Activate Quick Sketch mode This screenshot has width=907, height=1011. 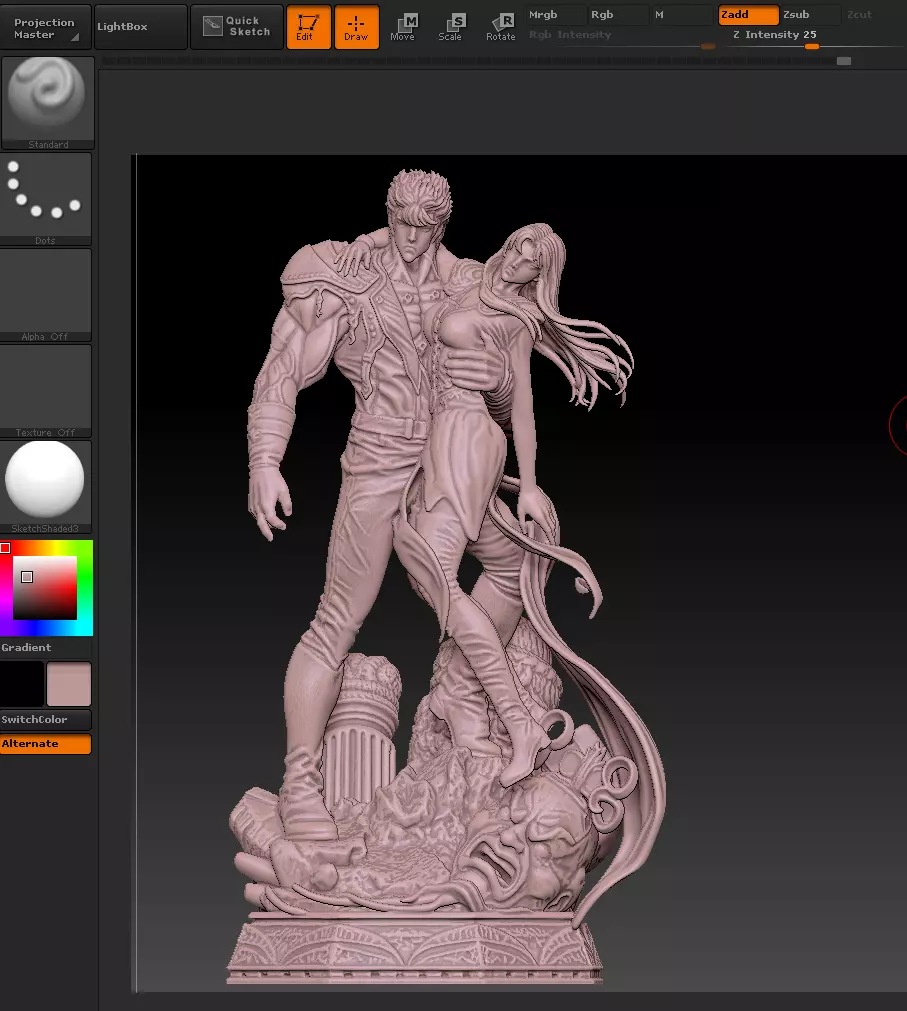point(237,27)
